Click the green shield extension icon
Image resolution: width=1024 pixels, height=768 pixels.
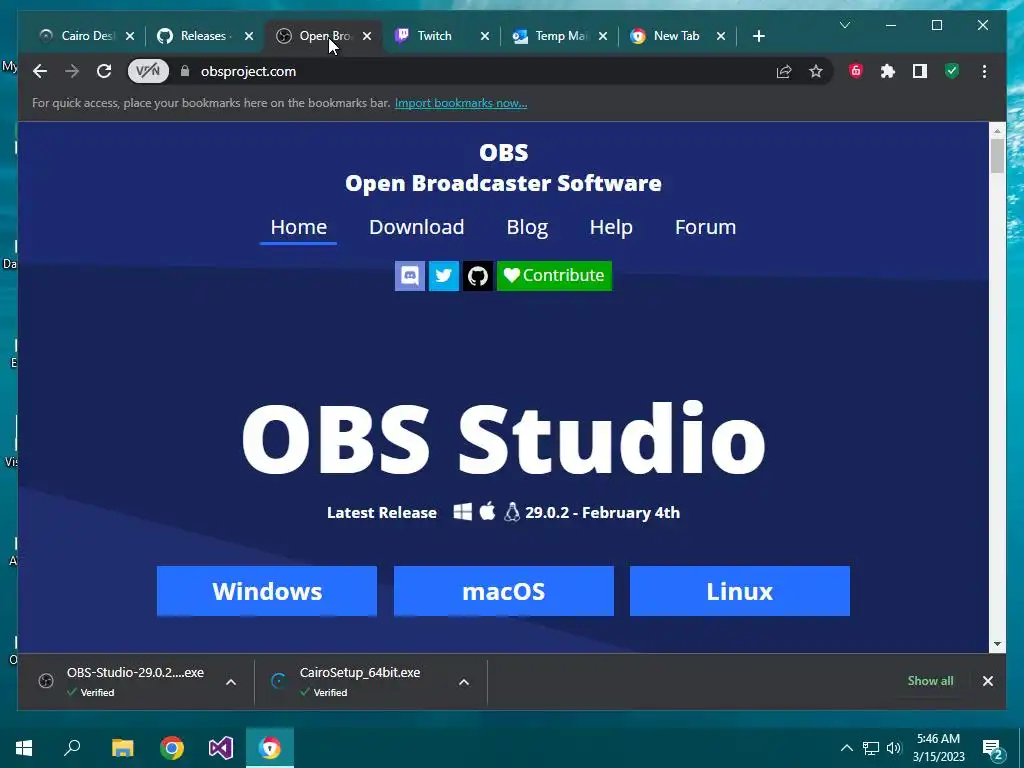coord(952,71)
